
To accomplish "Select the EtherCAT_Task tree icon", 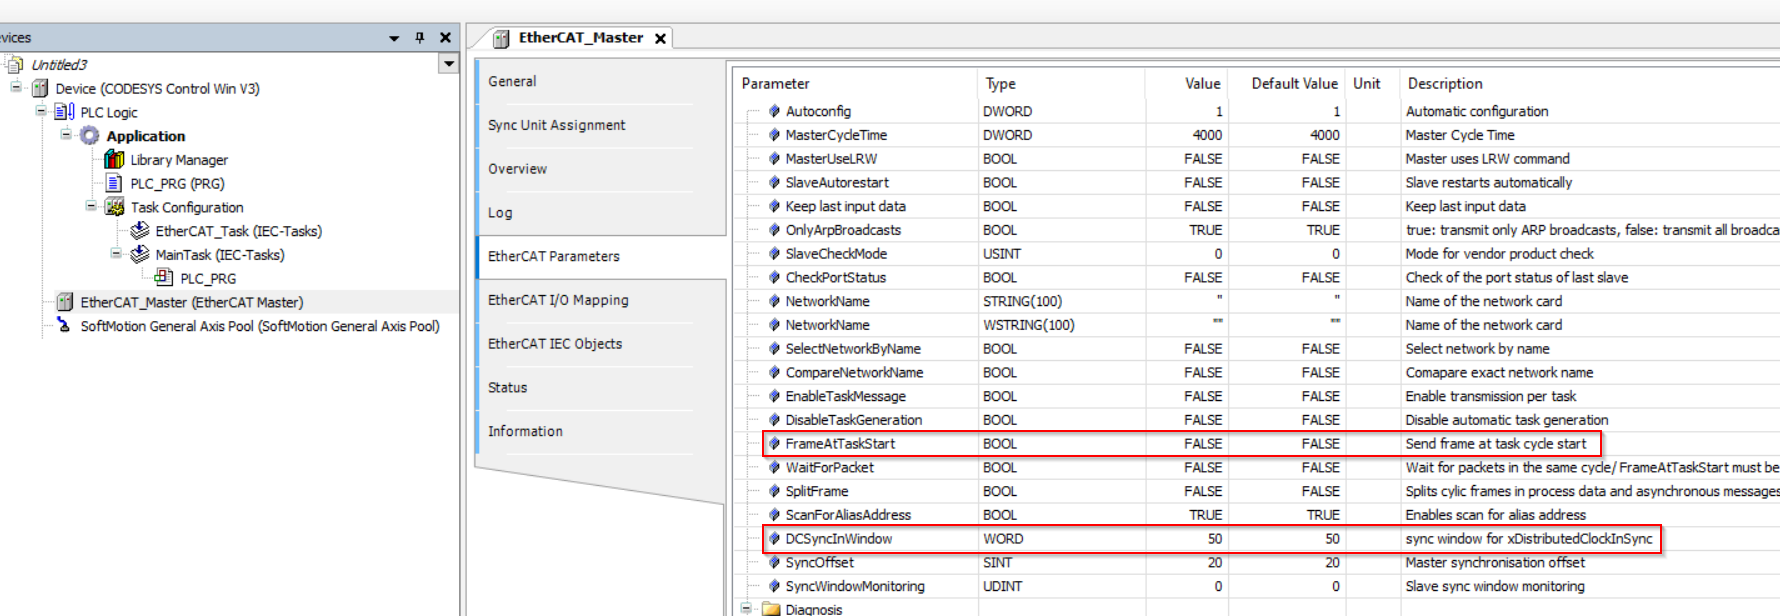I will [140, 231].
